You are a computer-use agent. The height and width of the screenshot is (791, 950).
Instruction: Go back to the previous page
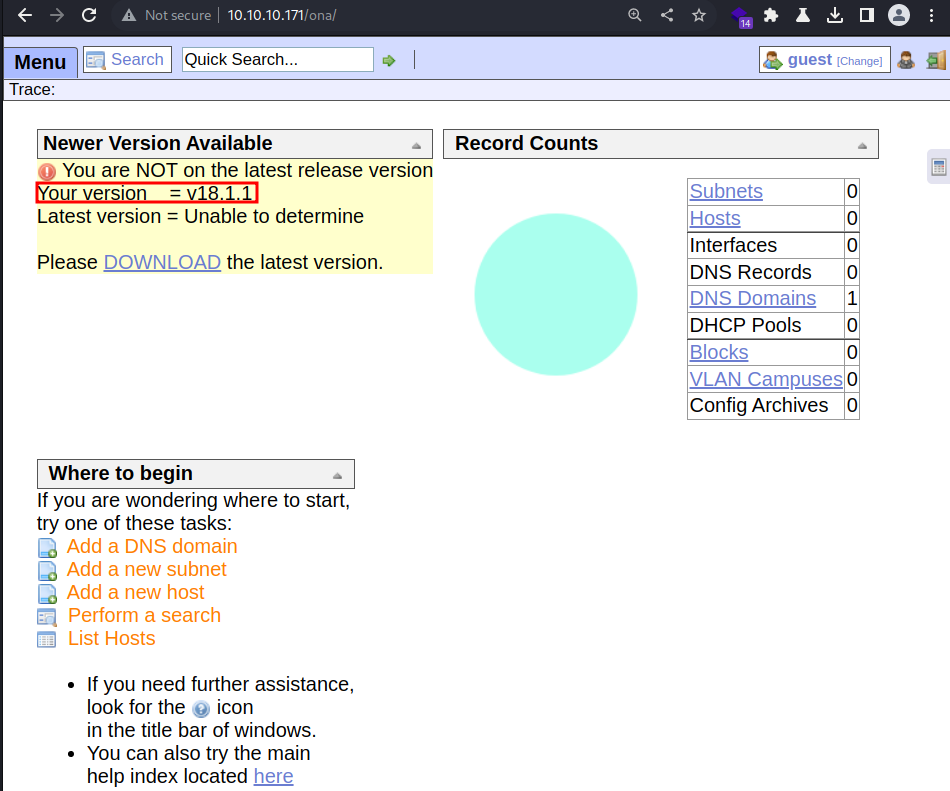click(x=25, y=15)
